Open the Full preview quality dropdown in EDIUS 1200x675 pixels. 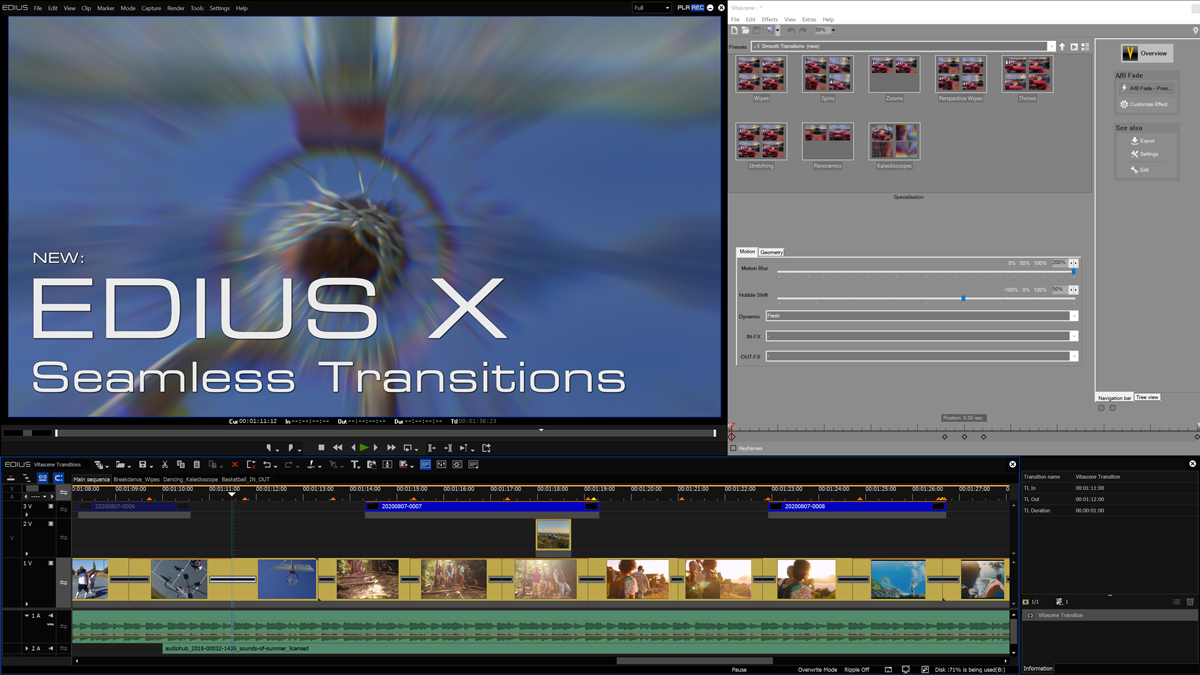point(651,8)
